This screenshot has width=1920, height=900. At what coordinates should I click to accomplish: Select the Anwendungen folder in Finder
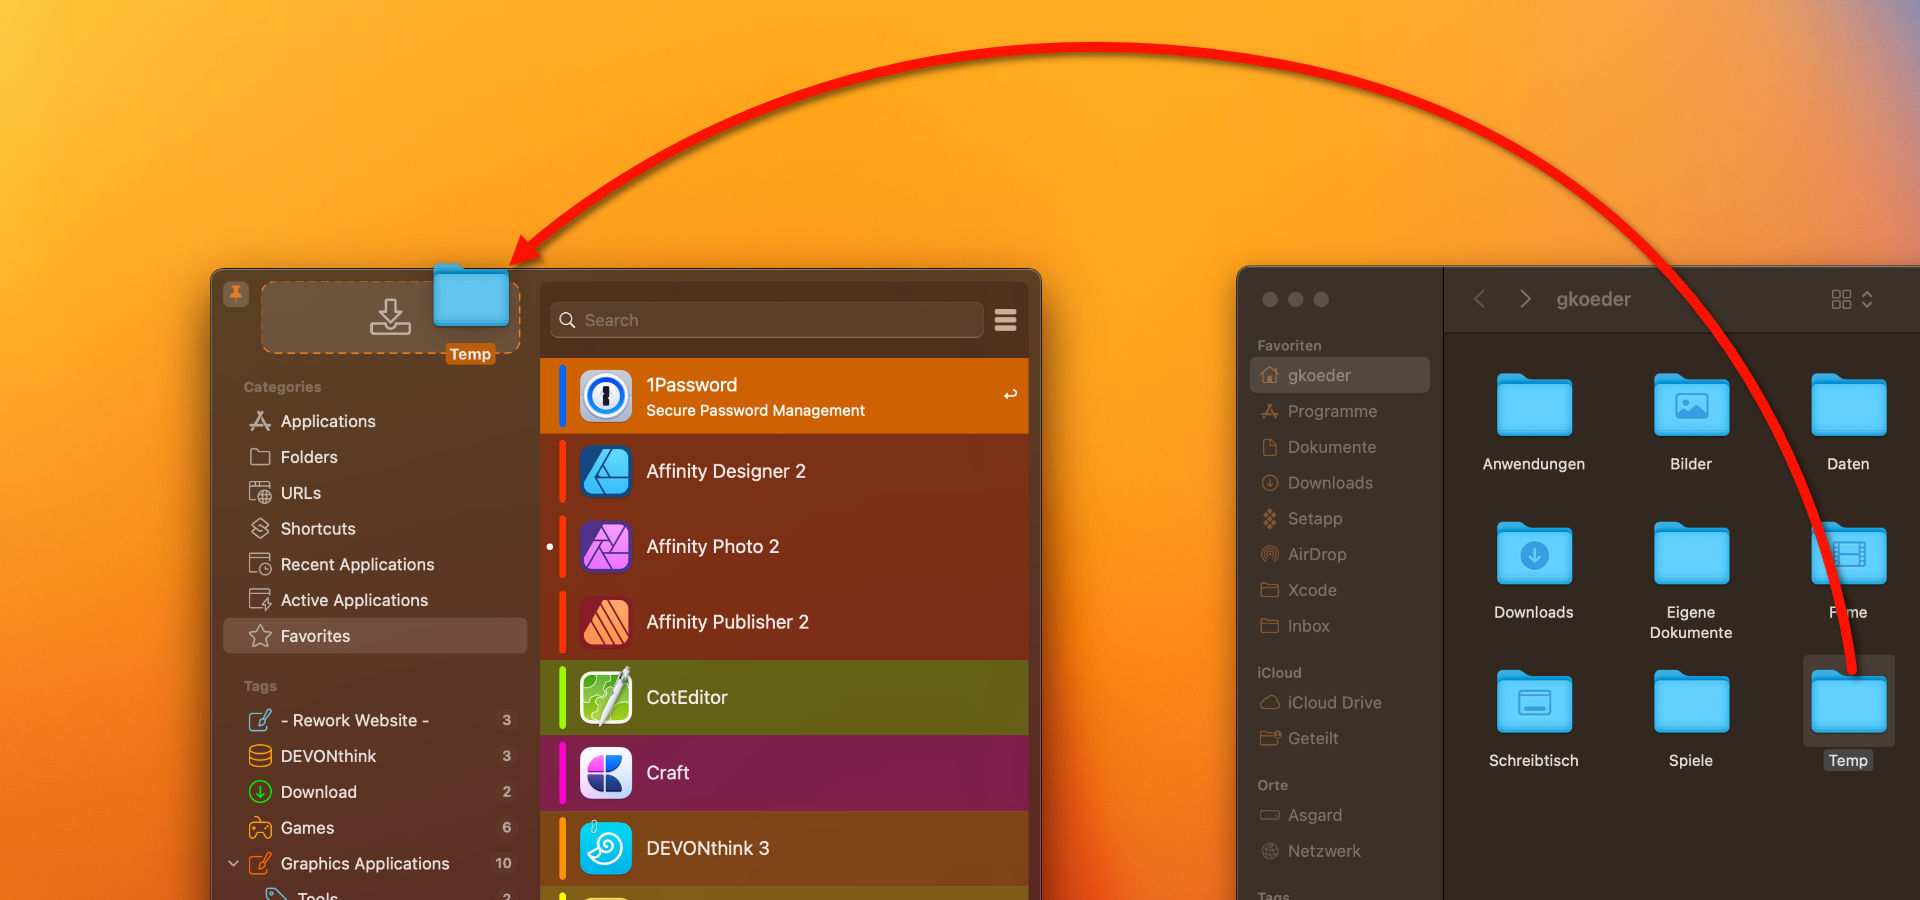point(1534,405)
